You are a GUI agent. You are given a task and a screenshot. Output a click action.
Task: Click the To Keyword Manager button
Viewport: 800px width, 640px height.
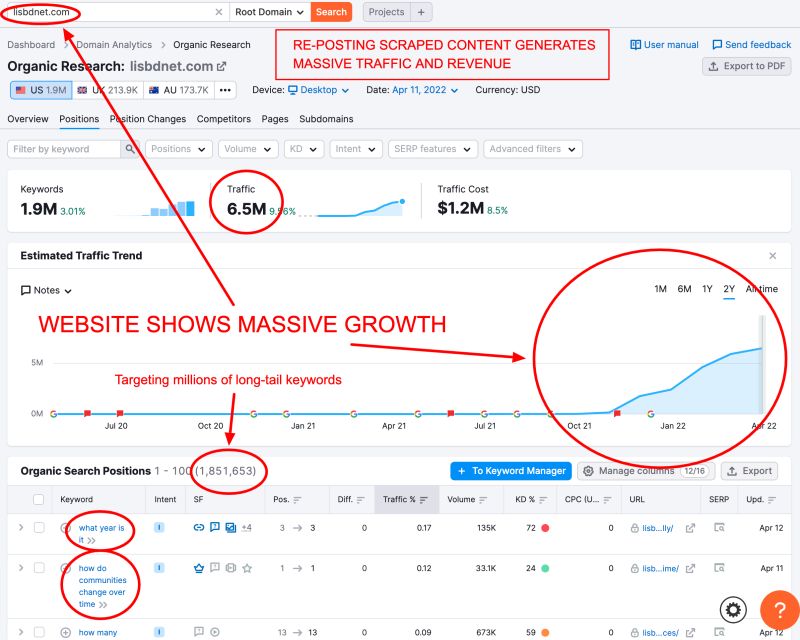[x=511, y=471]
